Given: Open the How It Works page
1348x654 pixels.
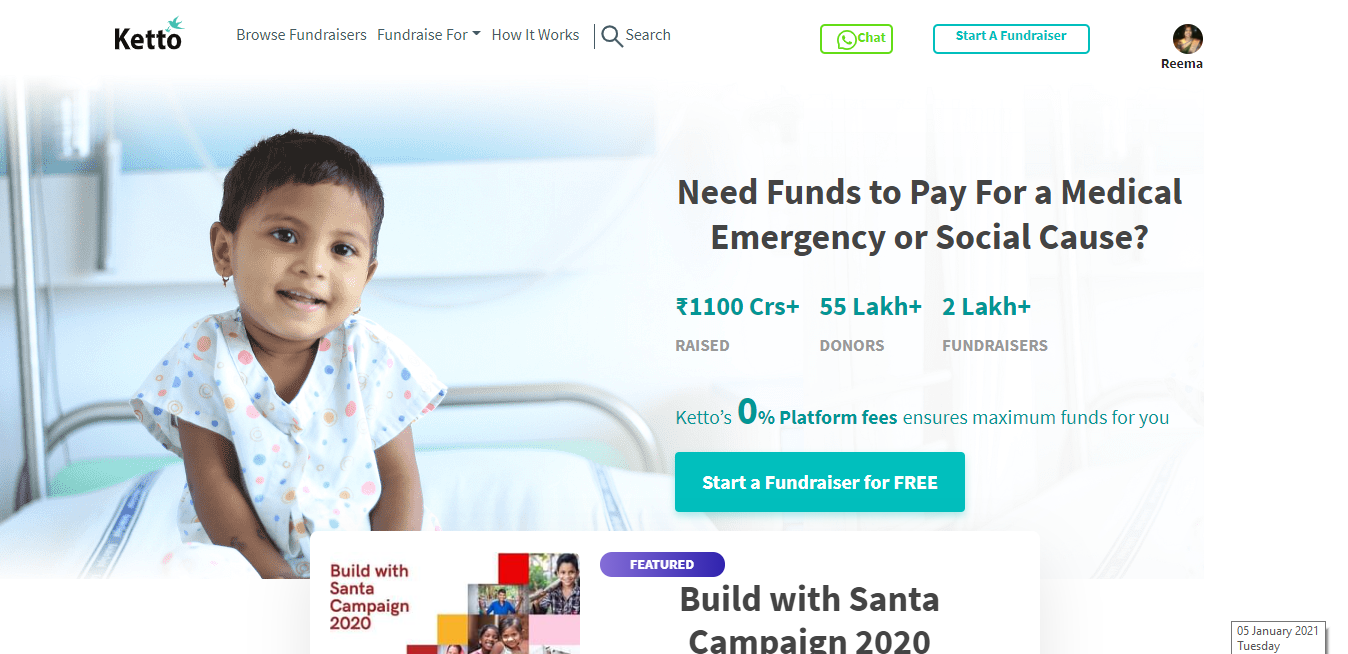Looking at the screenshot, I should (x=535, y=35).
